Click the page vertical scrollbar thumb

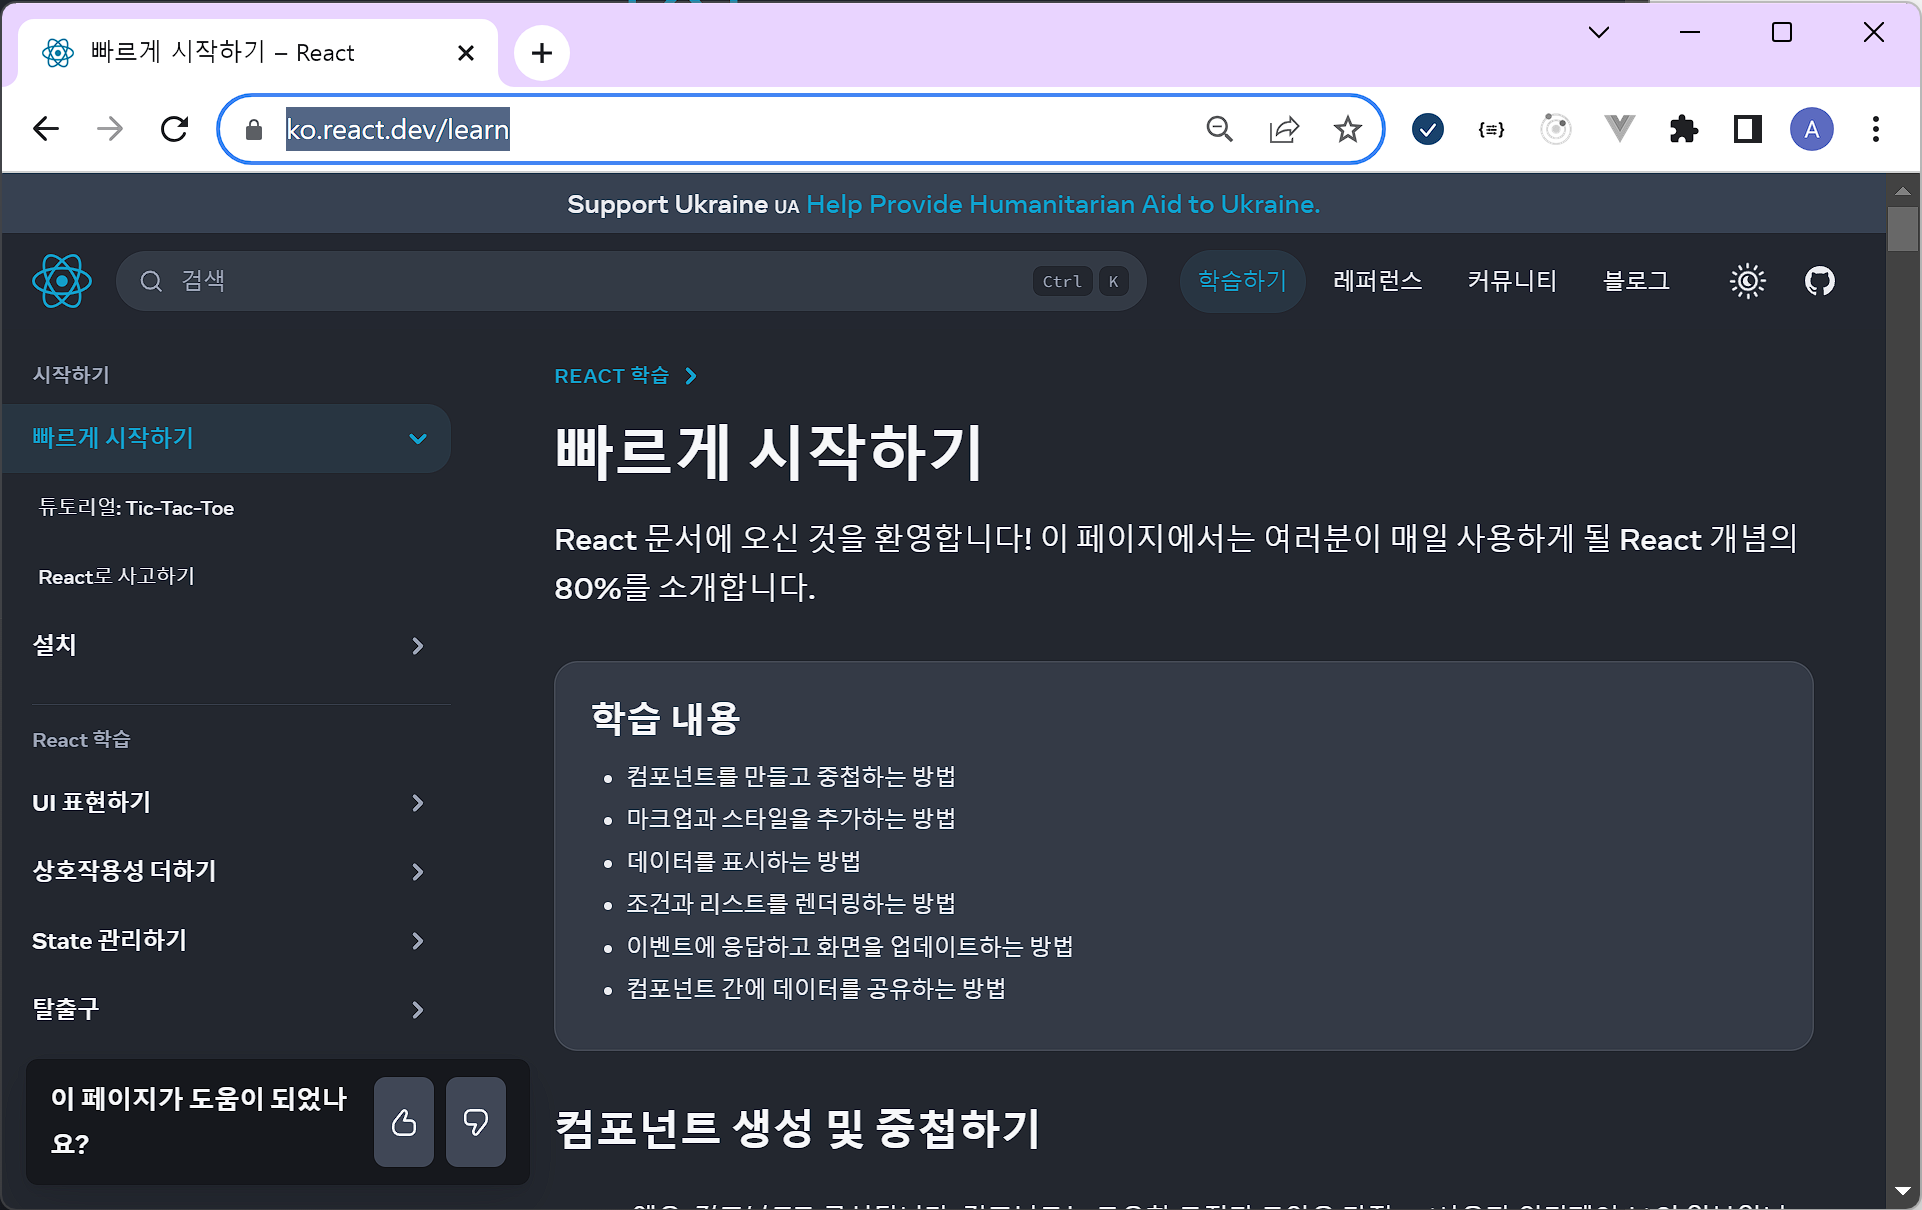click(x=1902, y=228)
